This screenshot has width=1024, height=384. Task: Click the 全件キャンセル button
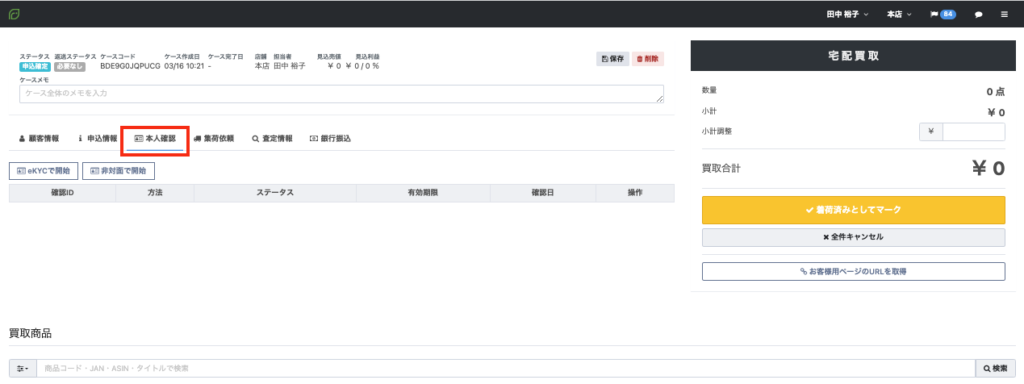[x=853, y=237]
